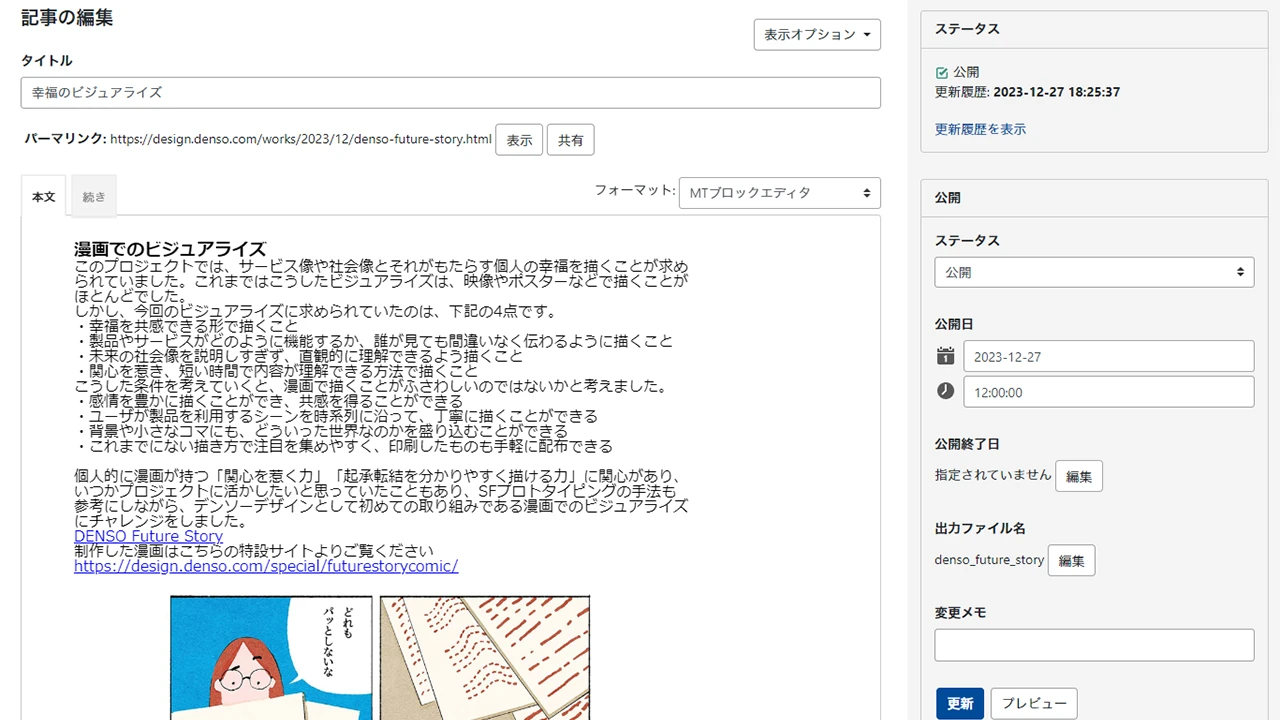Click the denso_future_story filename text
Screen dimensions: 1280x720
pos(989,559)
